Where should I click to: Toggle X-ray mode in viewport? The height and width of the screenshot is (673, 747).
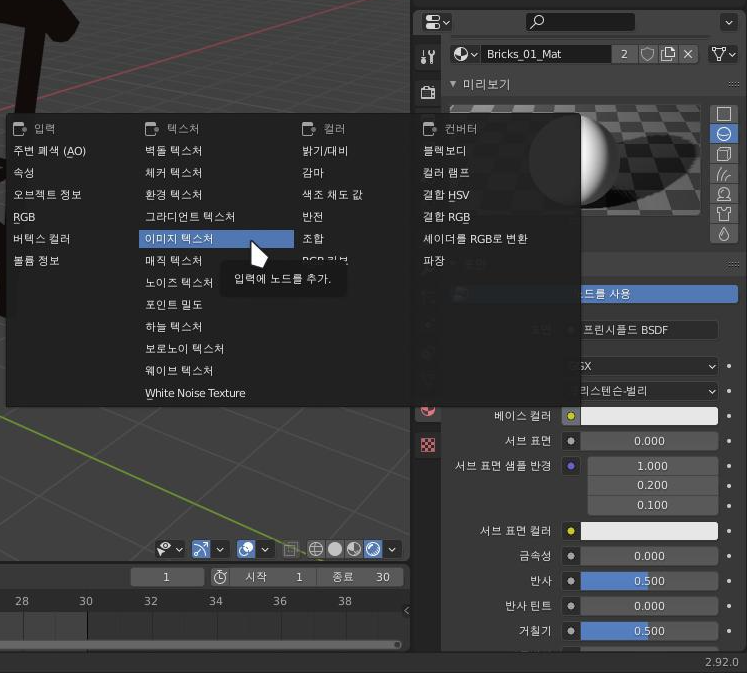click(290, 549)
